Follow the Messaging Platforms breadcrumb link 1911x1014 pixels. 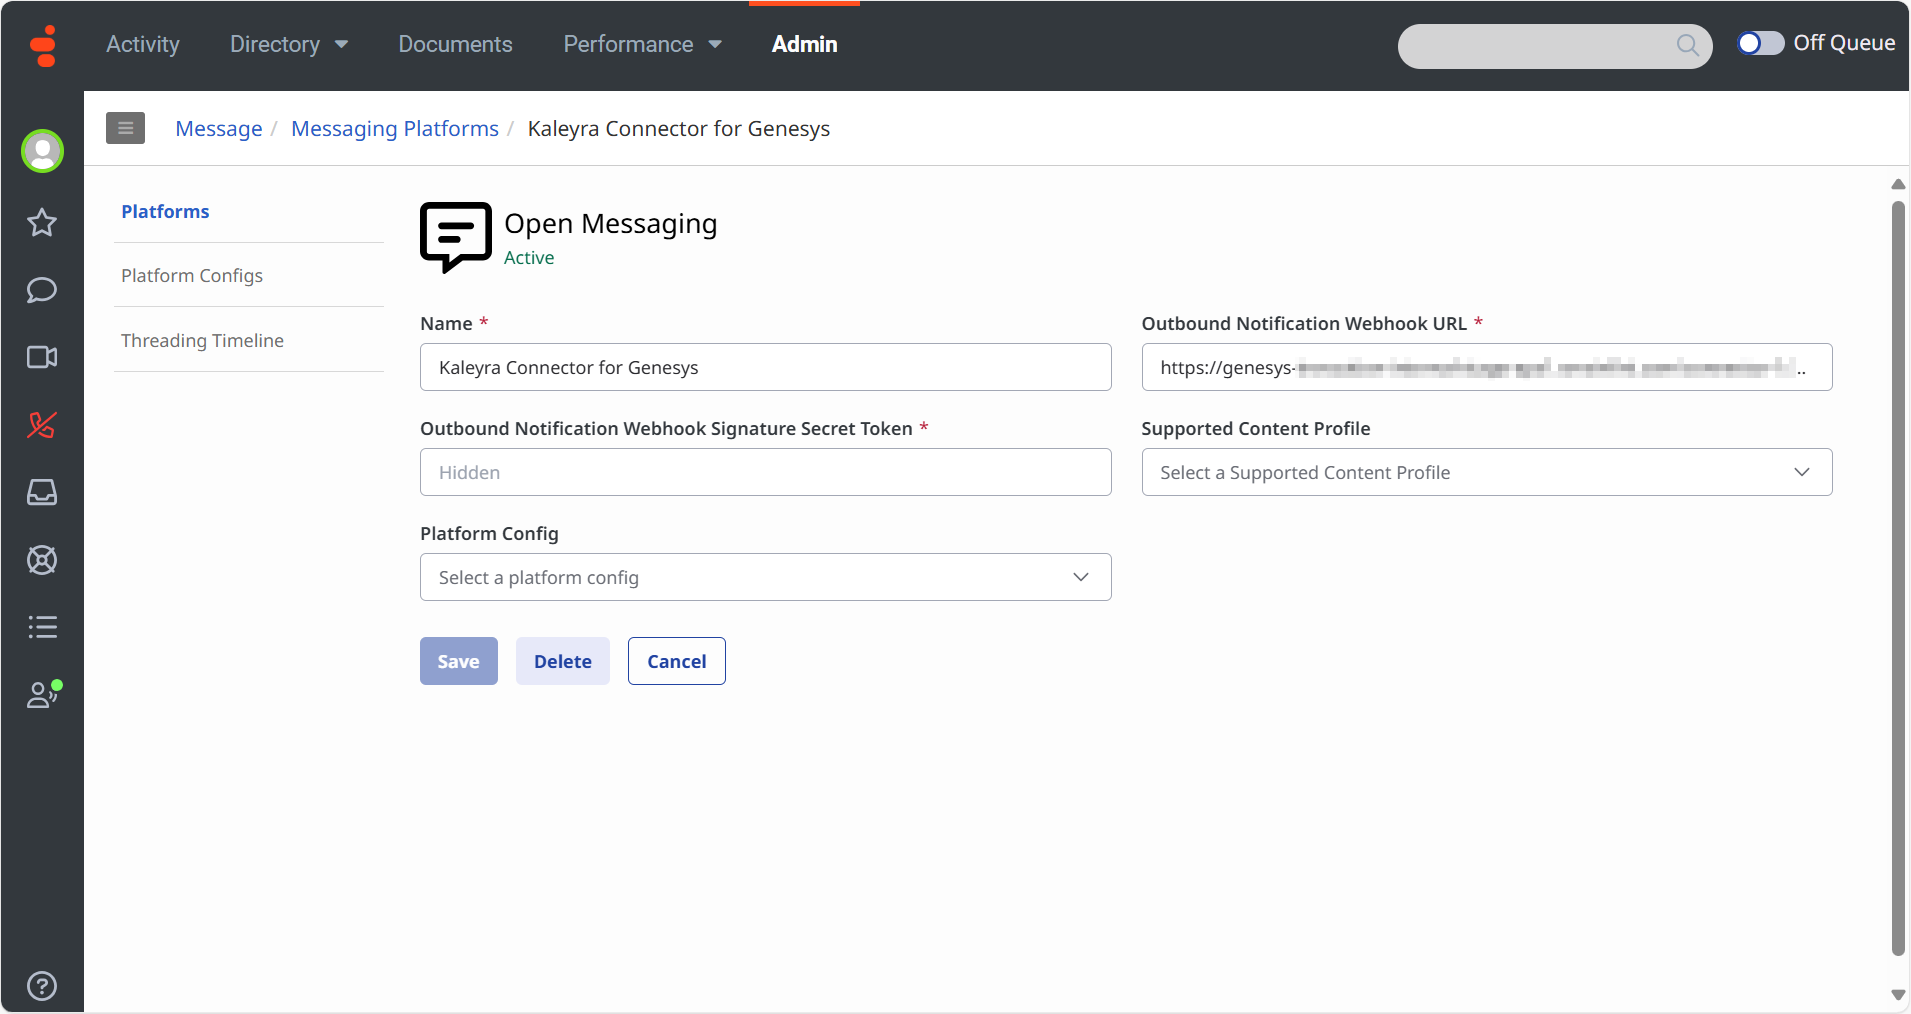point(395,128)
